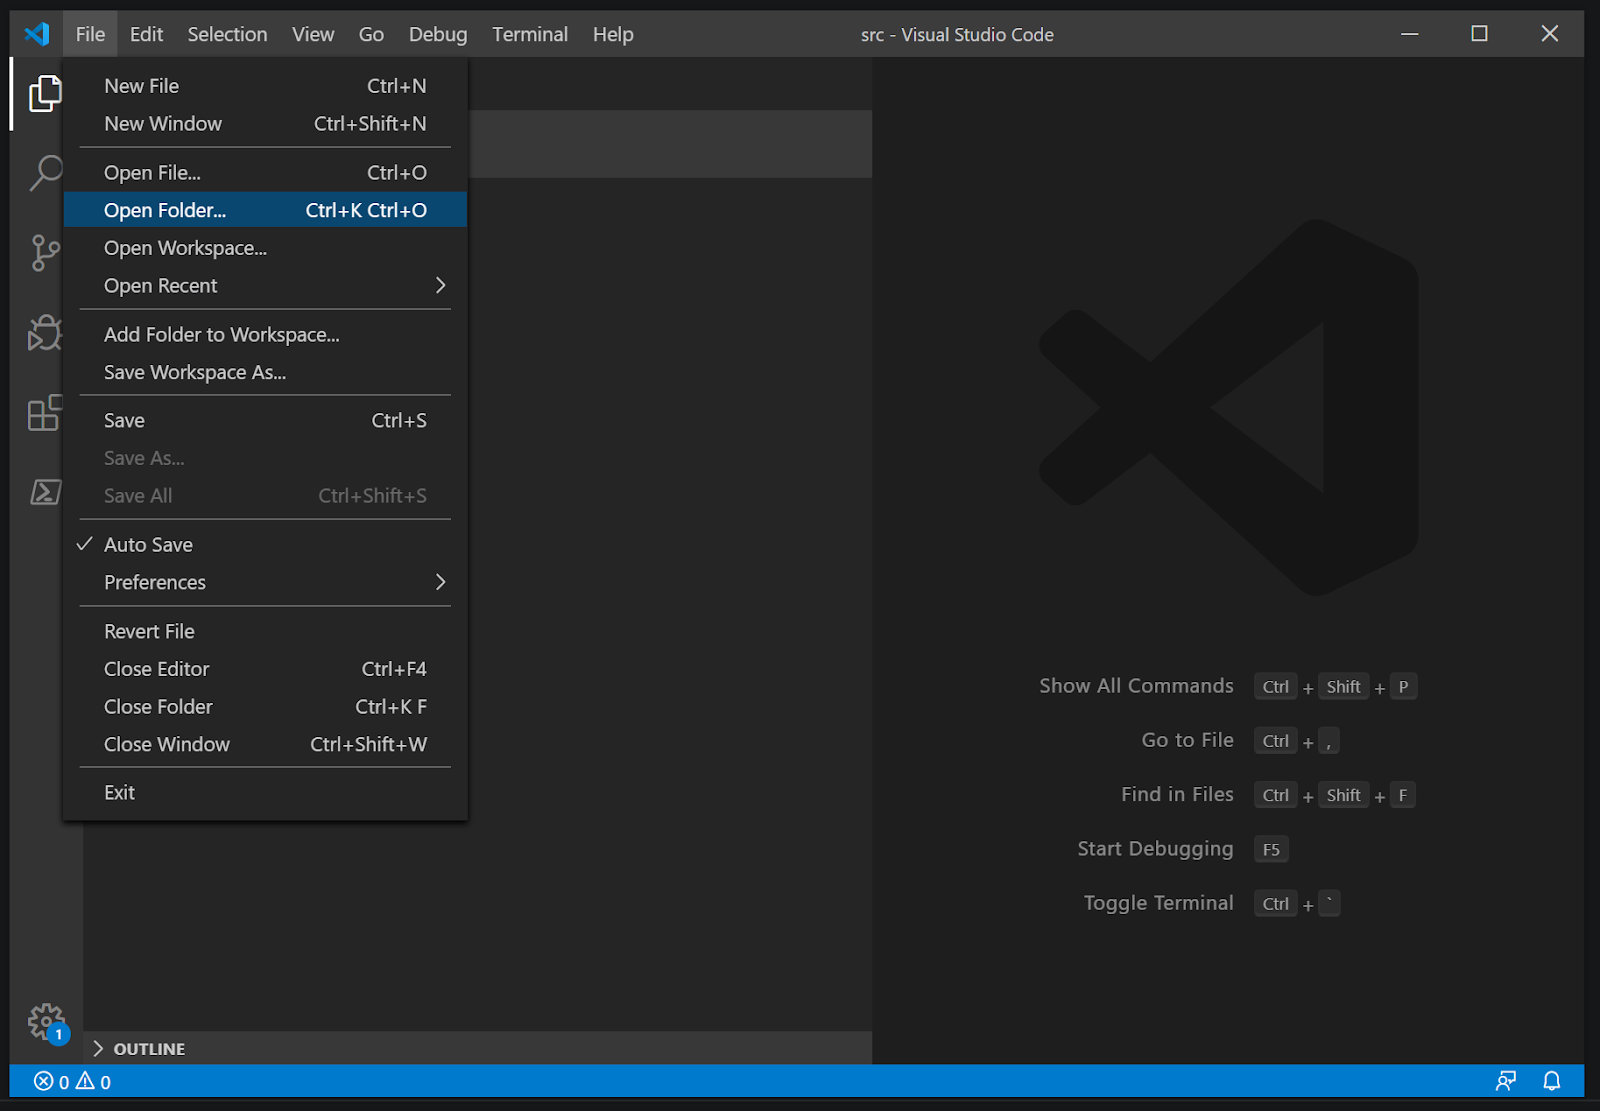Open the Debug view icon
The image size is (1600, 1111).
(x=43, y=333)
